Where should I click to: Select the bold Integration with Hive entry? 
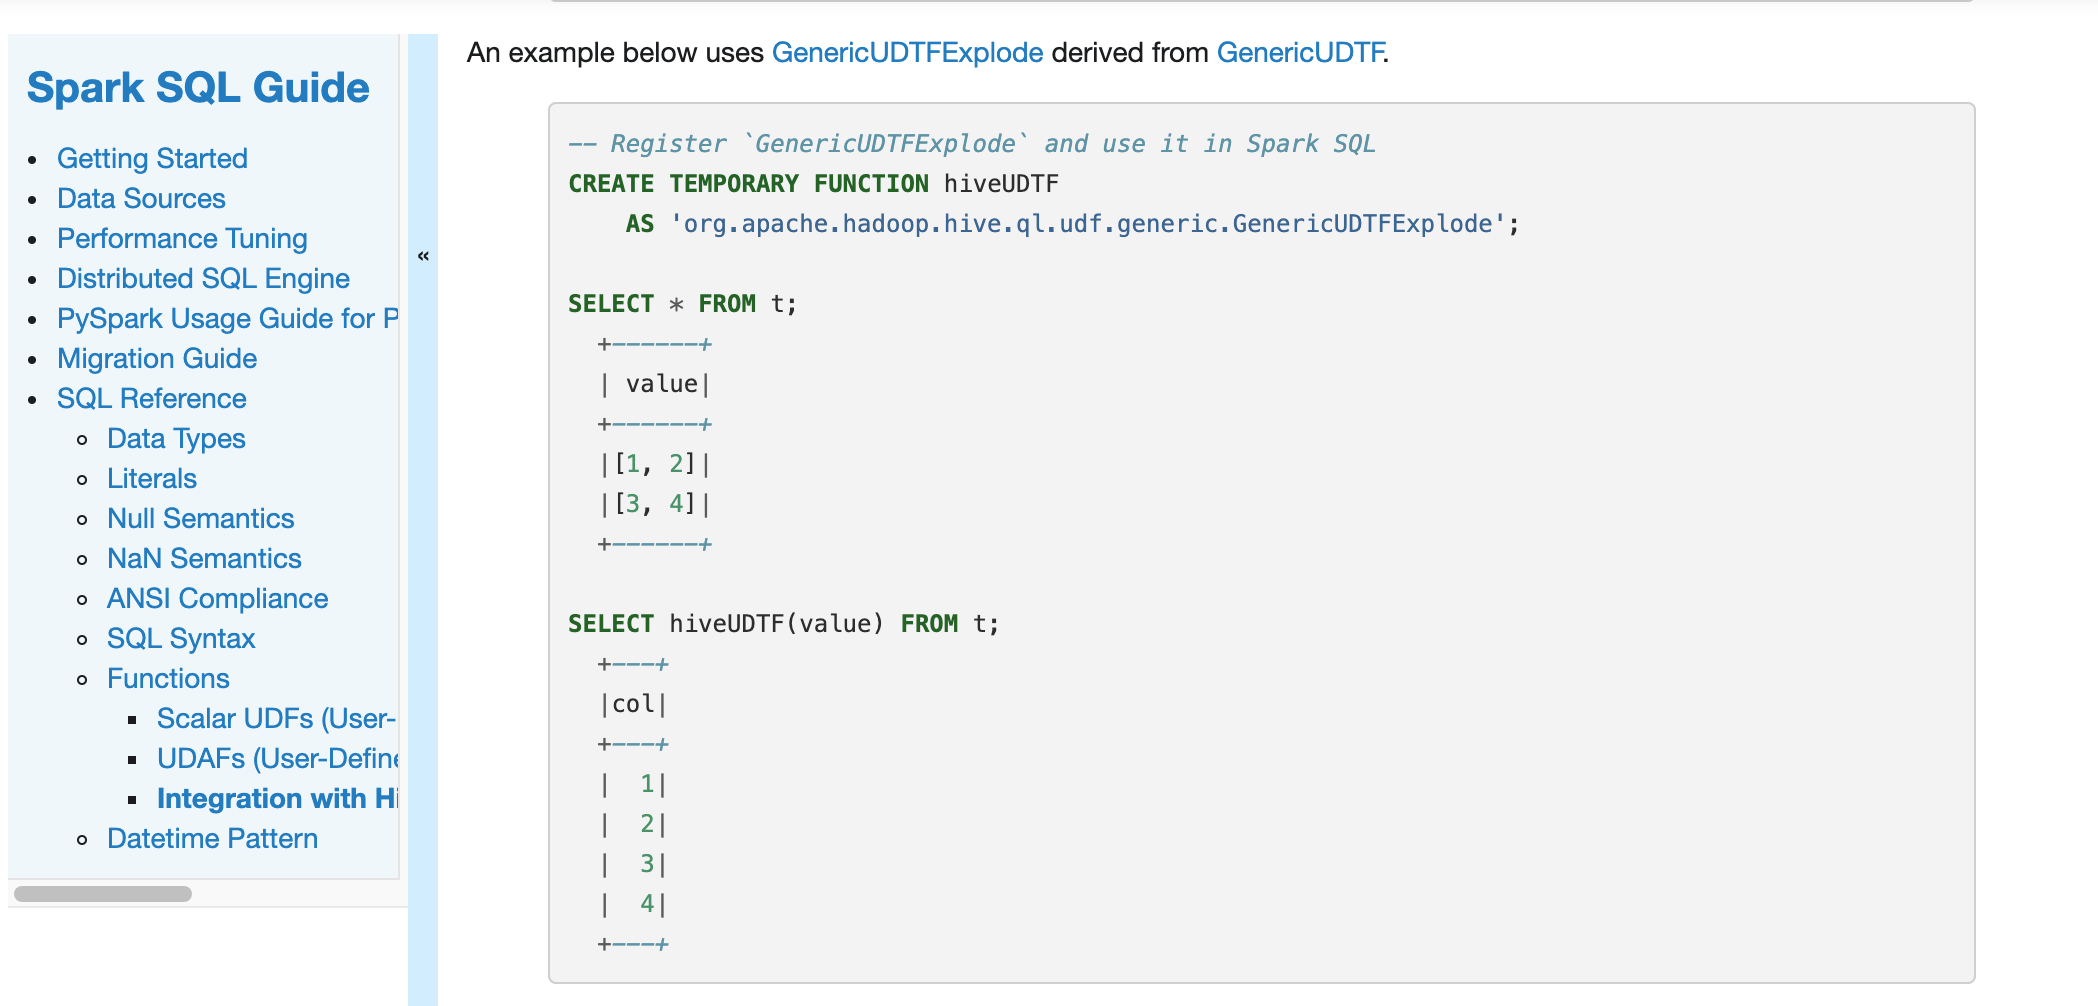point(277,798)
